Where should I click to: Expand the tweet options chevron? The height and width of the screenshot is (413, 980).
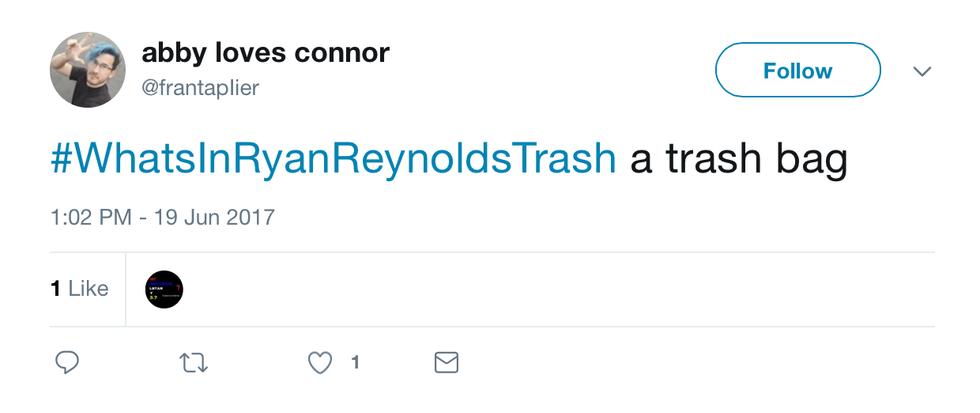click(x=922, y=72)
